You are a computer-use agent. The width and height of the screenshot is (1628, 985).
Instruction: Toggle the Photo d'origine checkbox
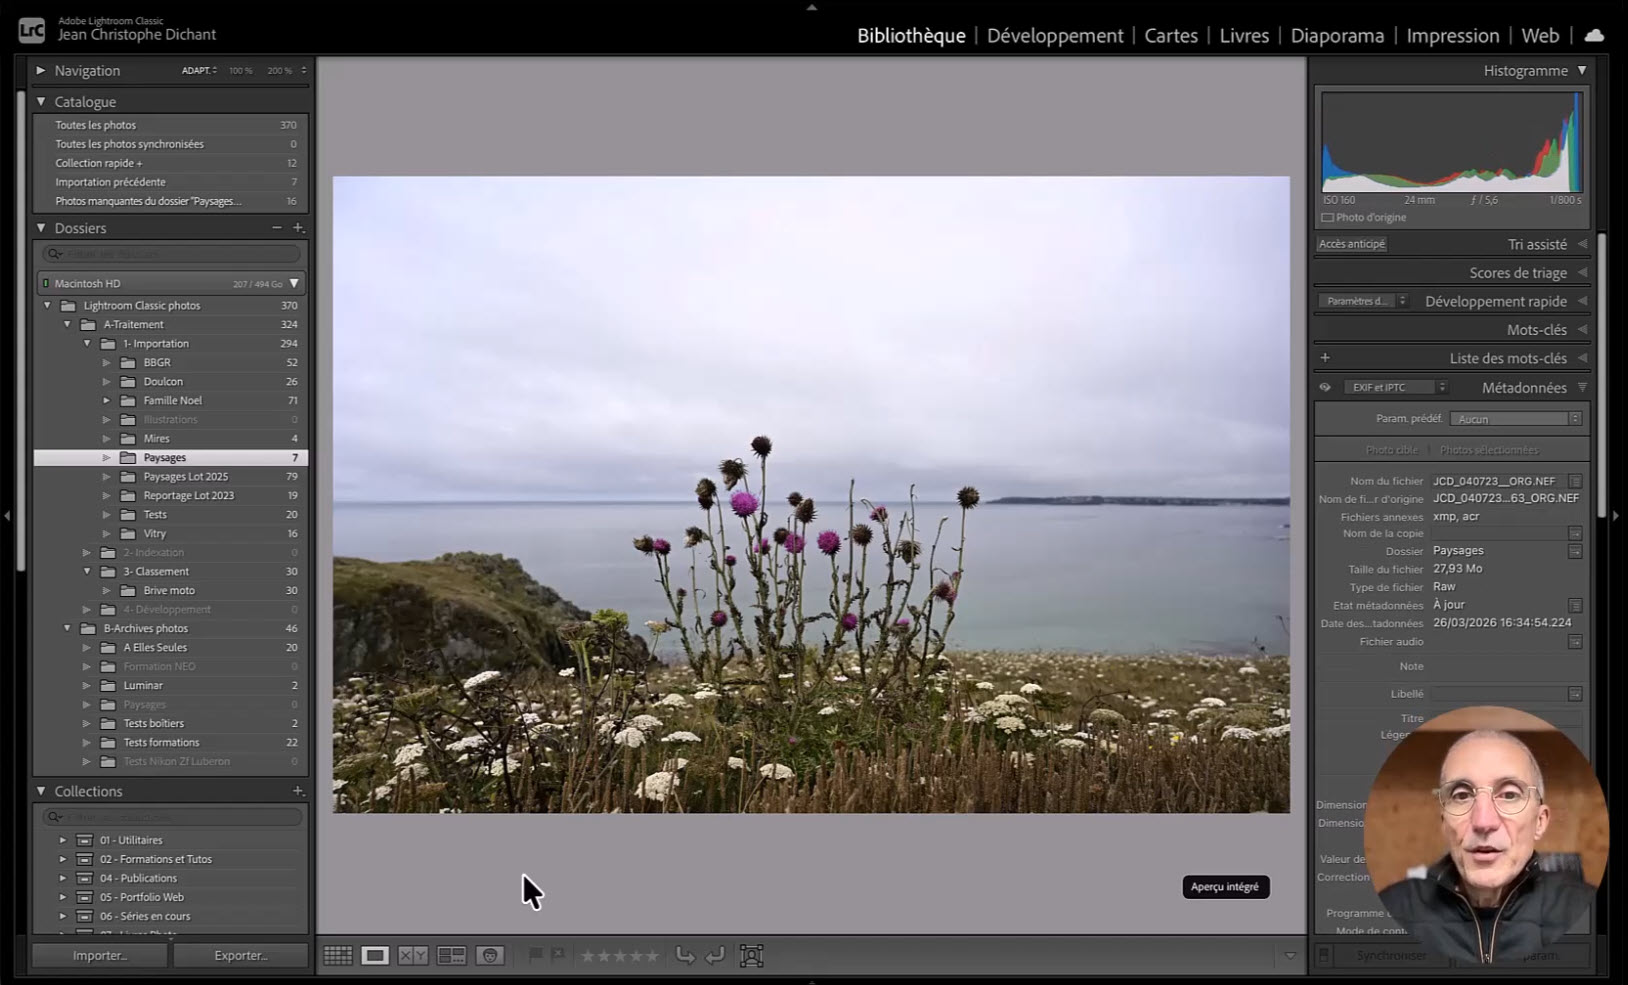(x=1328, y=218)
